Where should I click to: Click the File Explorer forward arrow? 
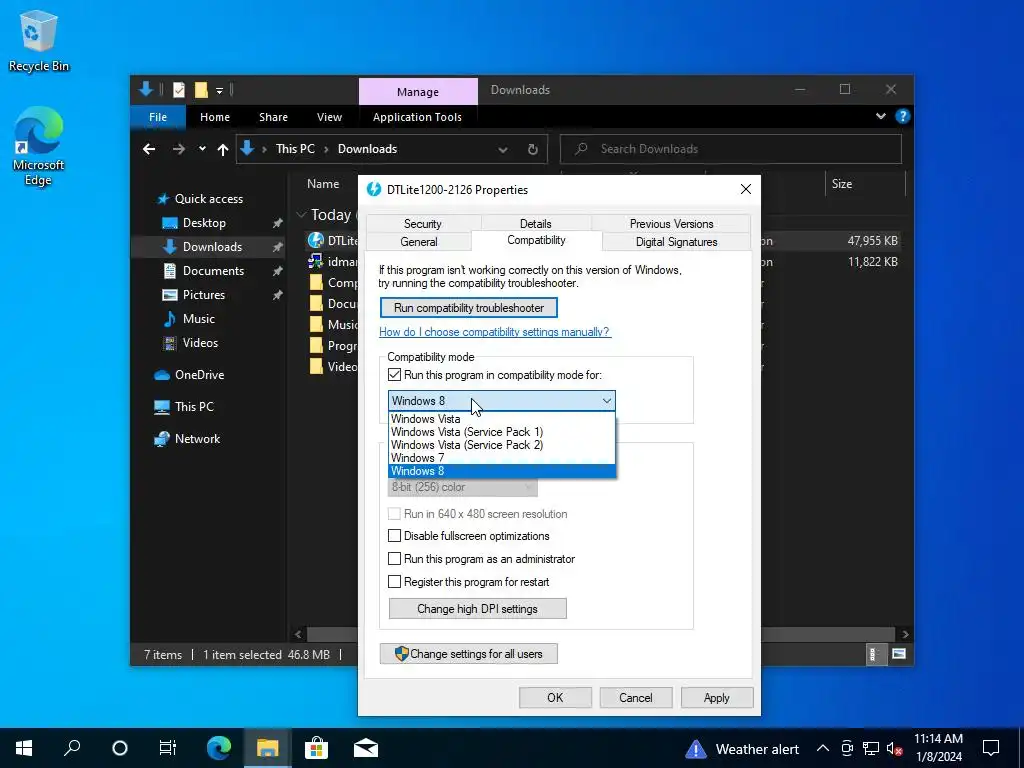tap(178, 150)
